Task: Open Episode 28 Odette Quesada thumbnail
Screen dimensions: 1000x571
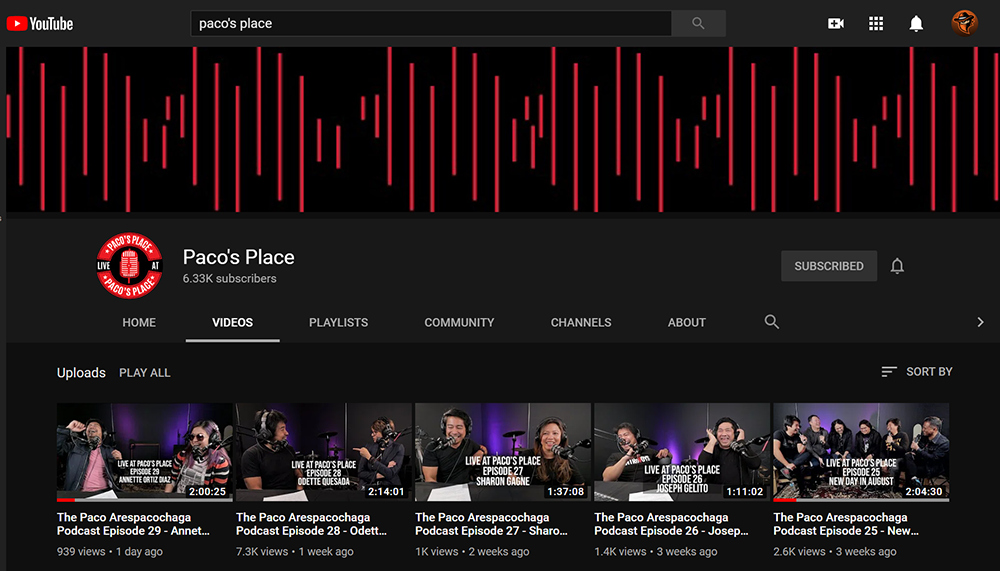Action: (x=324, y=452)
